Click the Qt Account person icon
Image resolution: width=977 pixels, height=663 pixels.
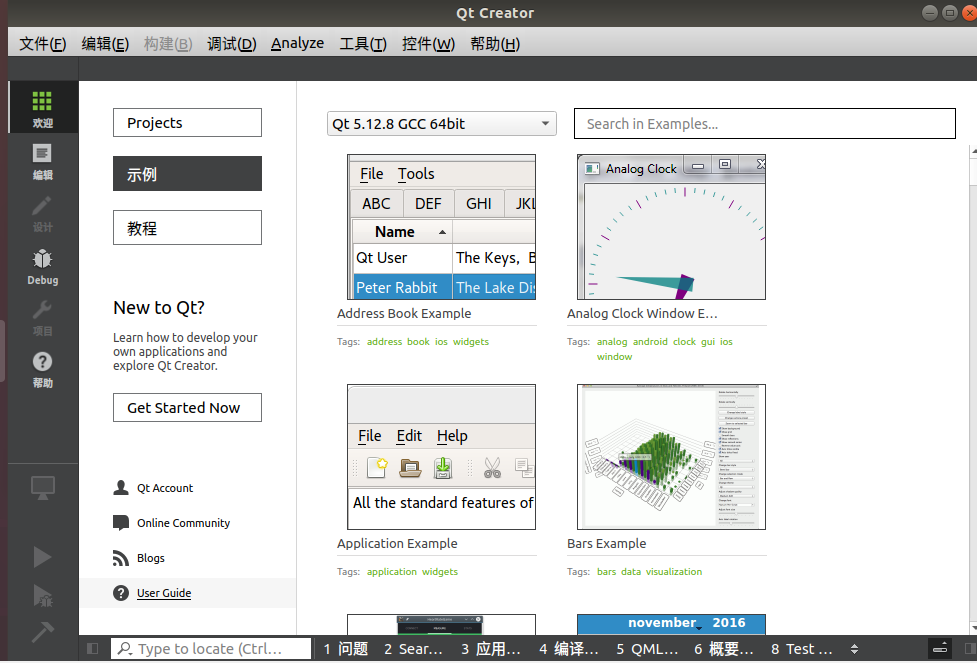click(121, 488)
